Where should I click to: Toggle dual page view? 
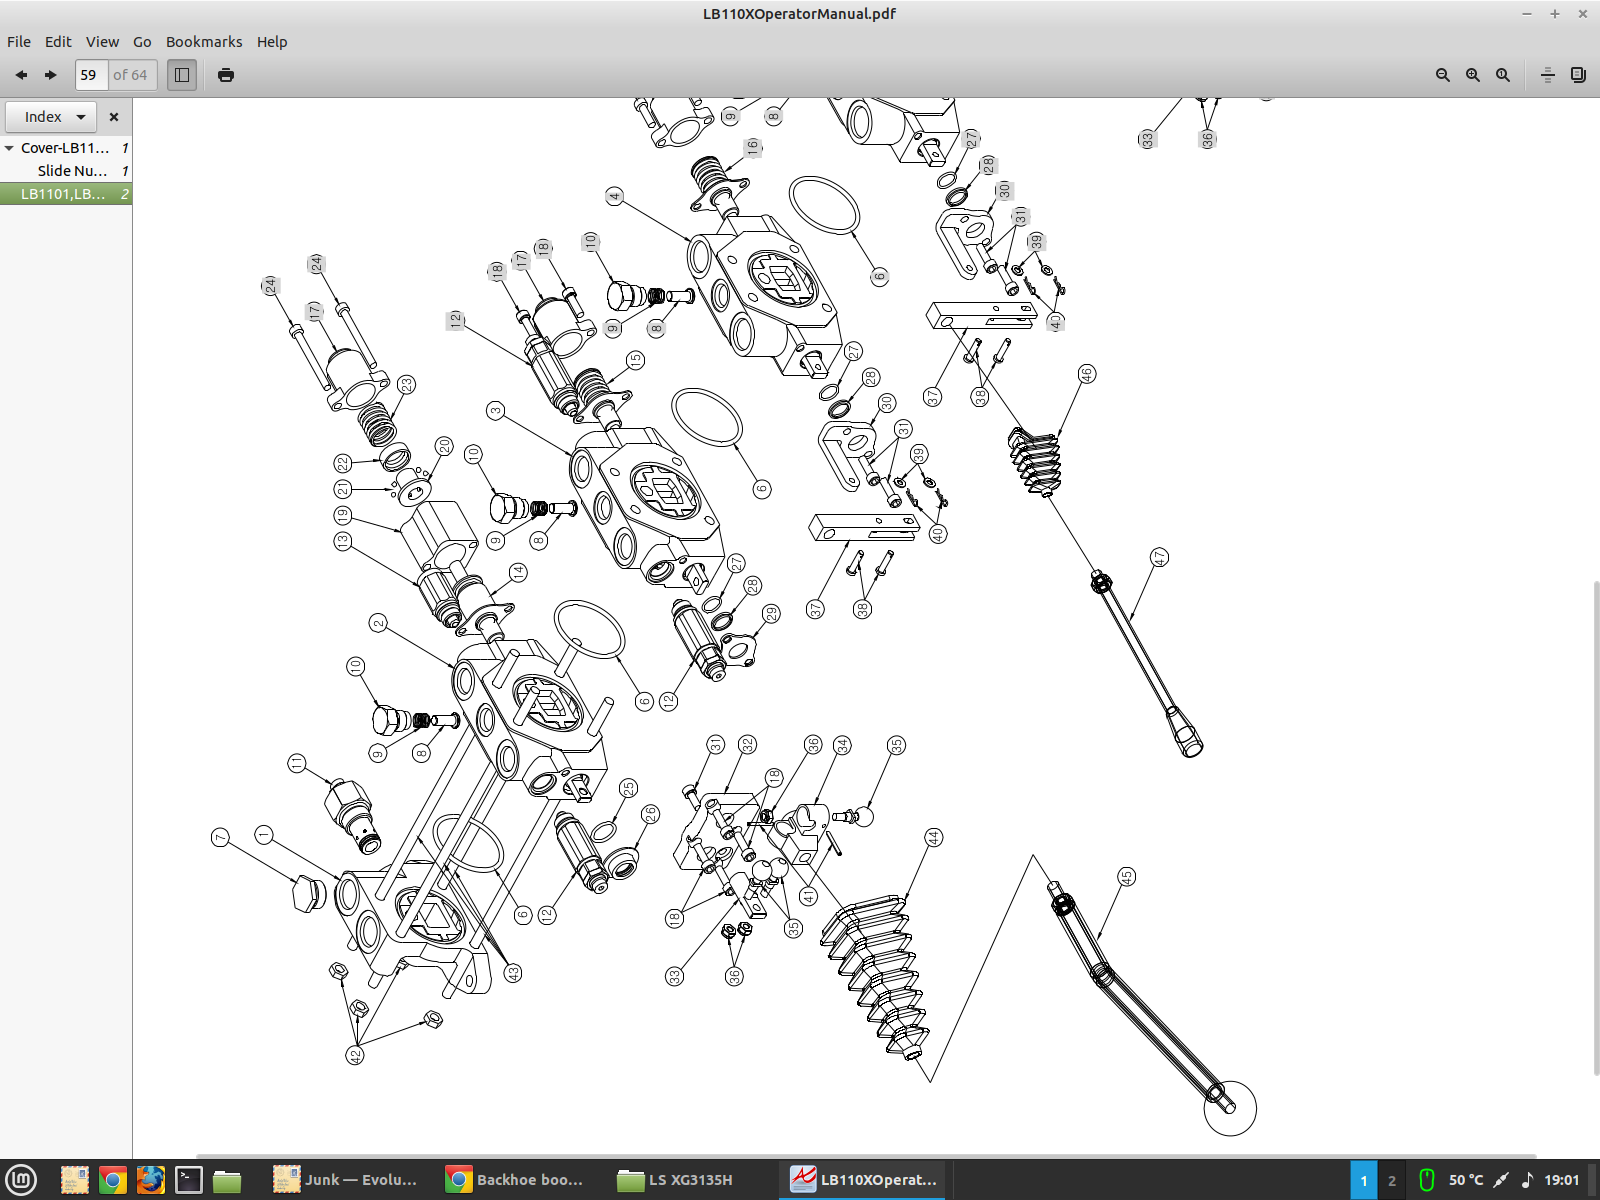(x=1578, y=75)
